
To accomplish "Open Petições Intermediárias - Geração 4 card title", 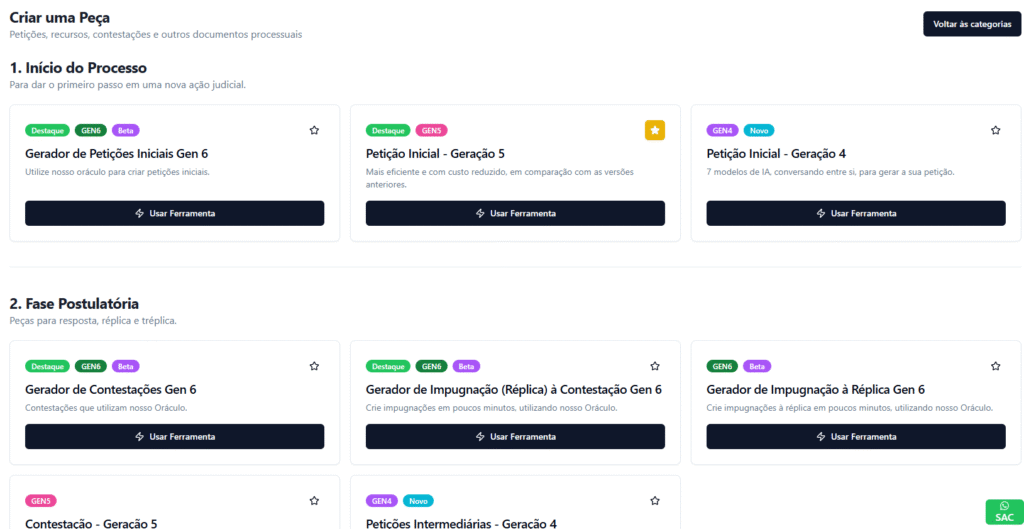I will pyautogui.click(x=461, y=523).
